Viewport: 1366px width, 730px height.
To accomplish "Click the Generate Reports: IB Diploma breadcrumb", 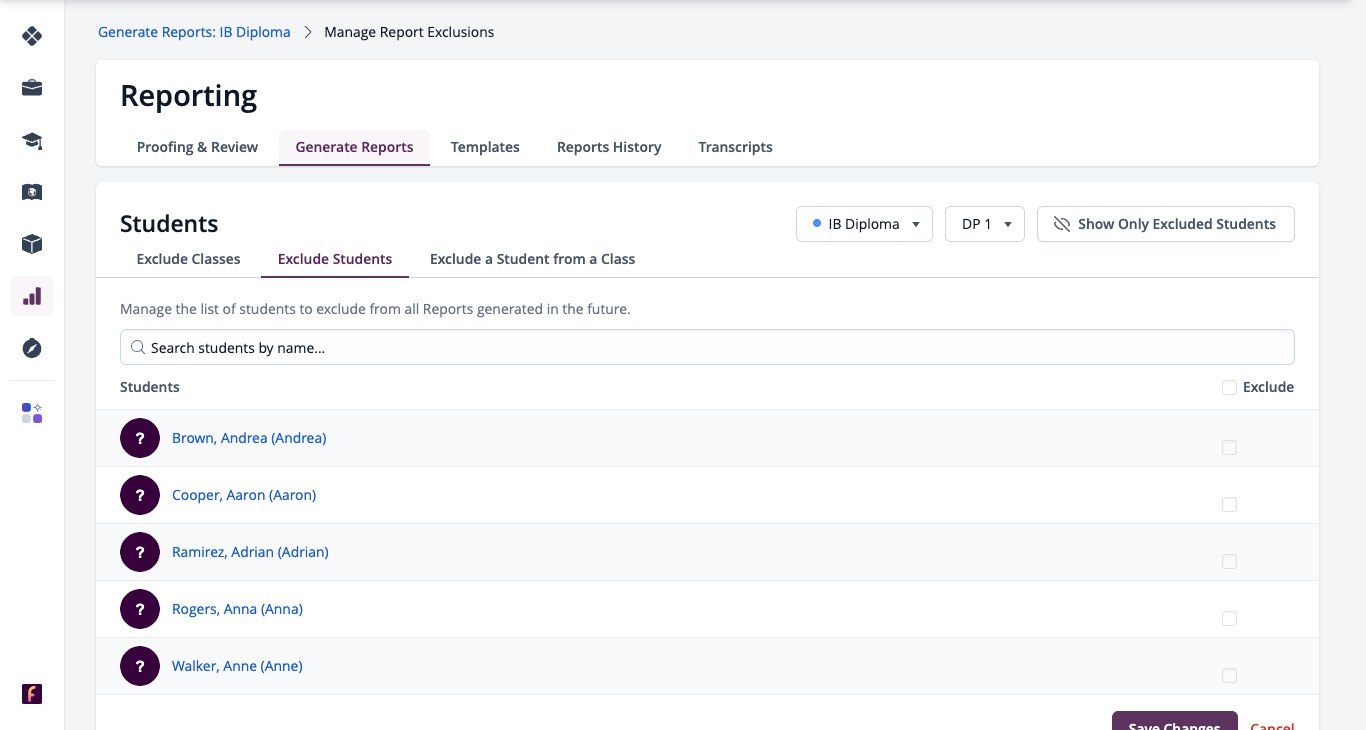I will click(x=194, y=32).
